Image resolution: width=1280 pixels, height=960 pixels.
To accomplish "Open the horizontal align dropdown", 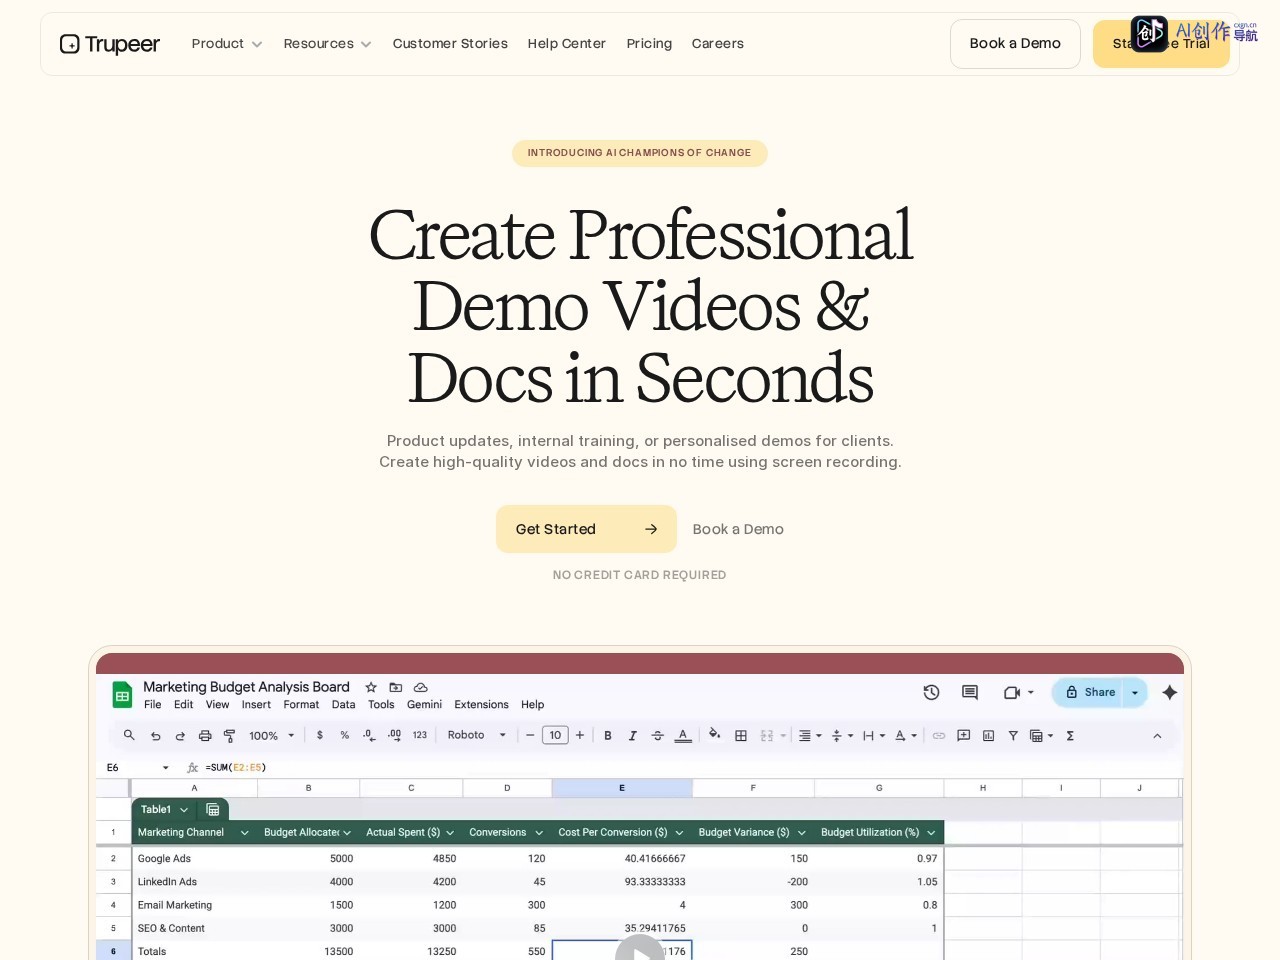I will point(809,736).
